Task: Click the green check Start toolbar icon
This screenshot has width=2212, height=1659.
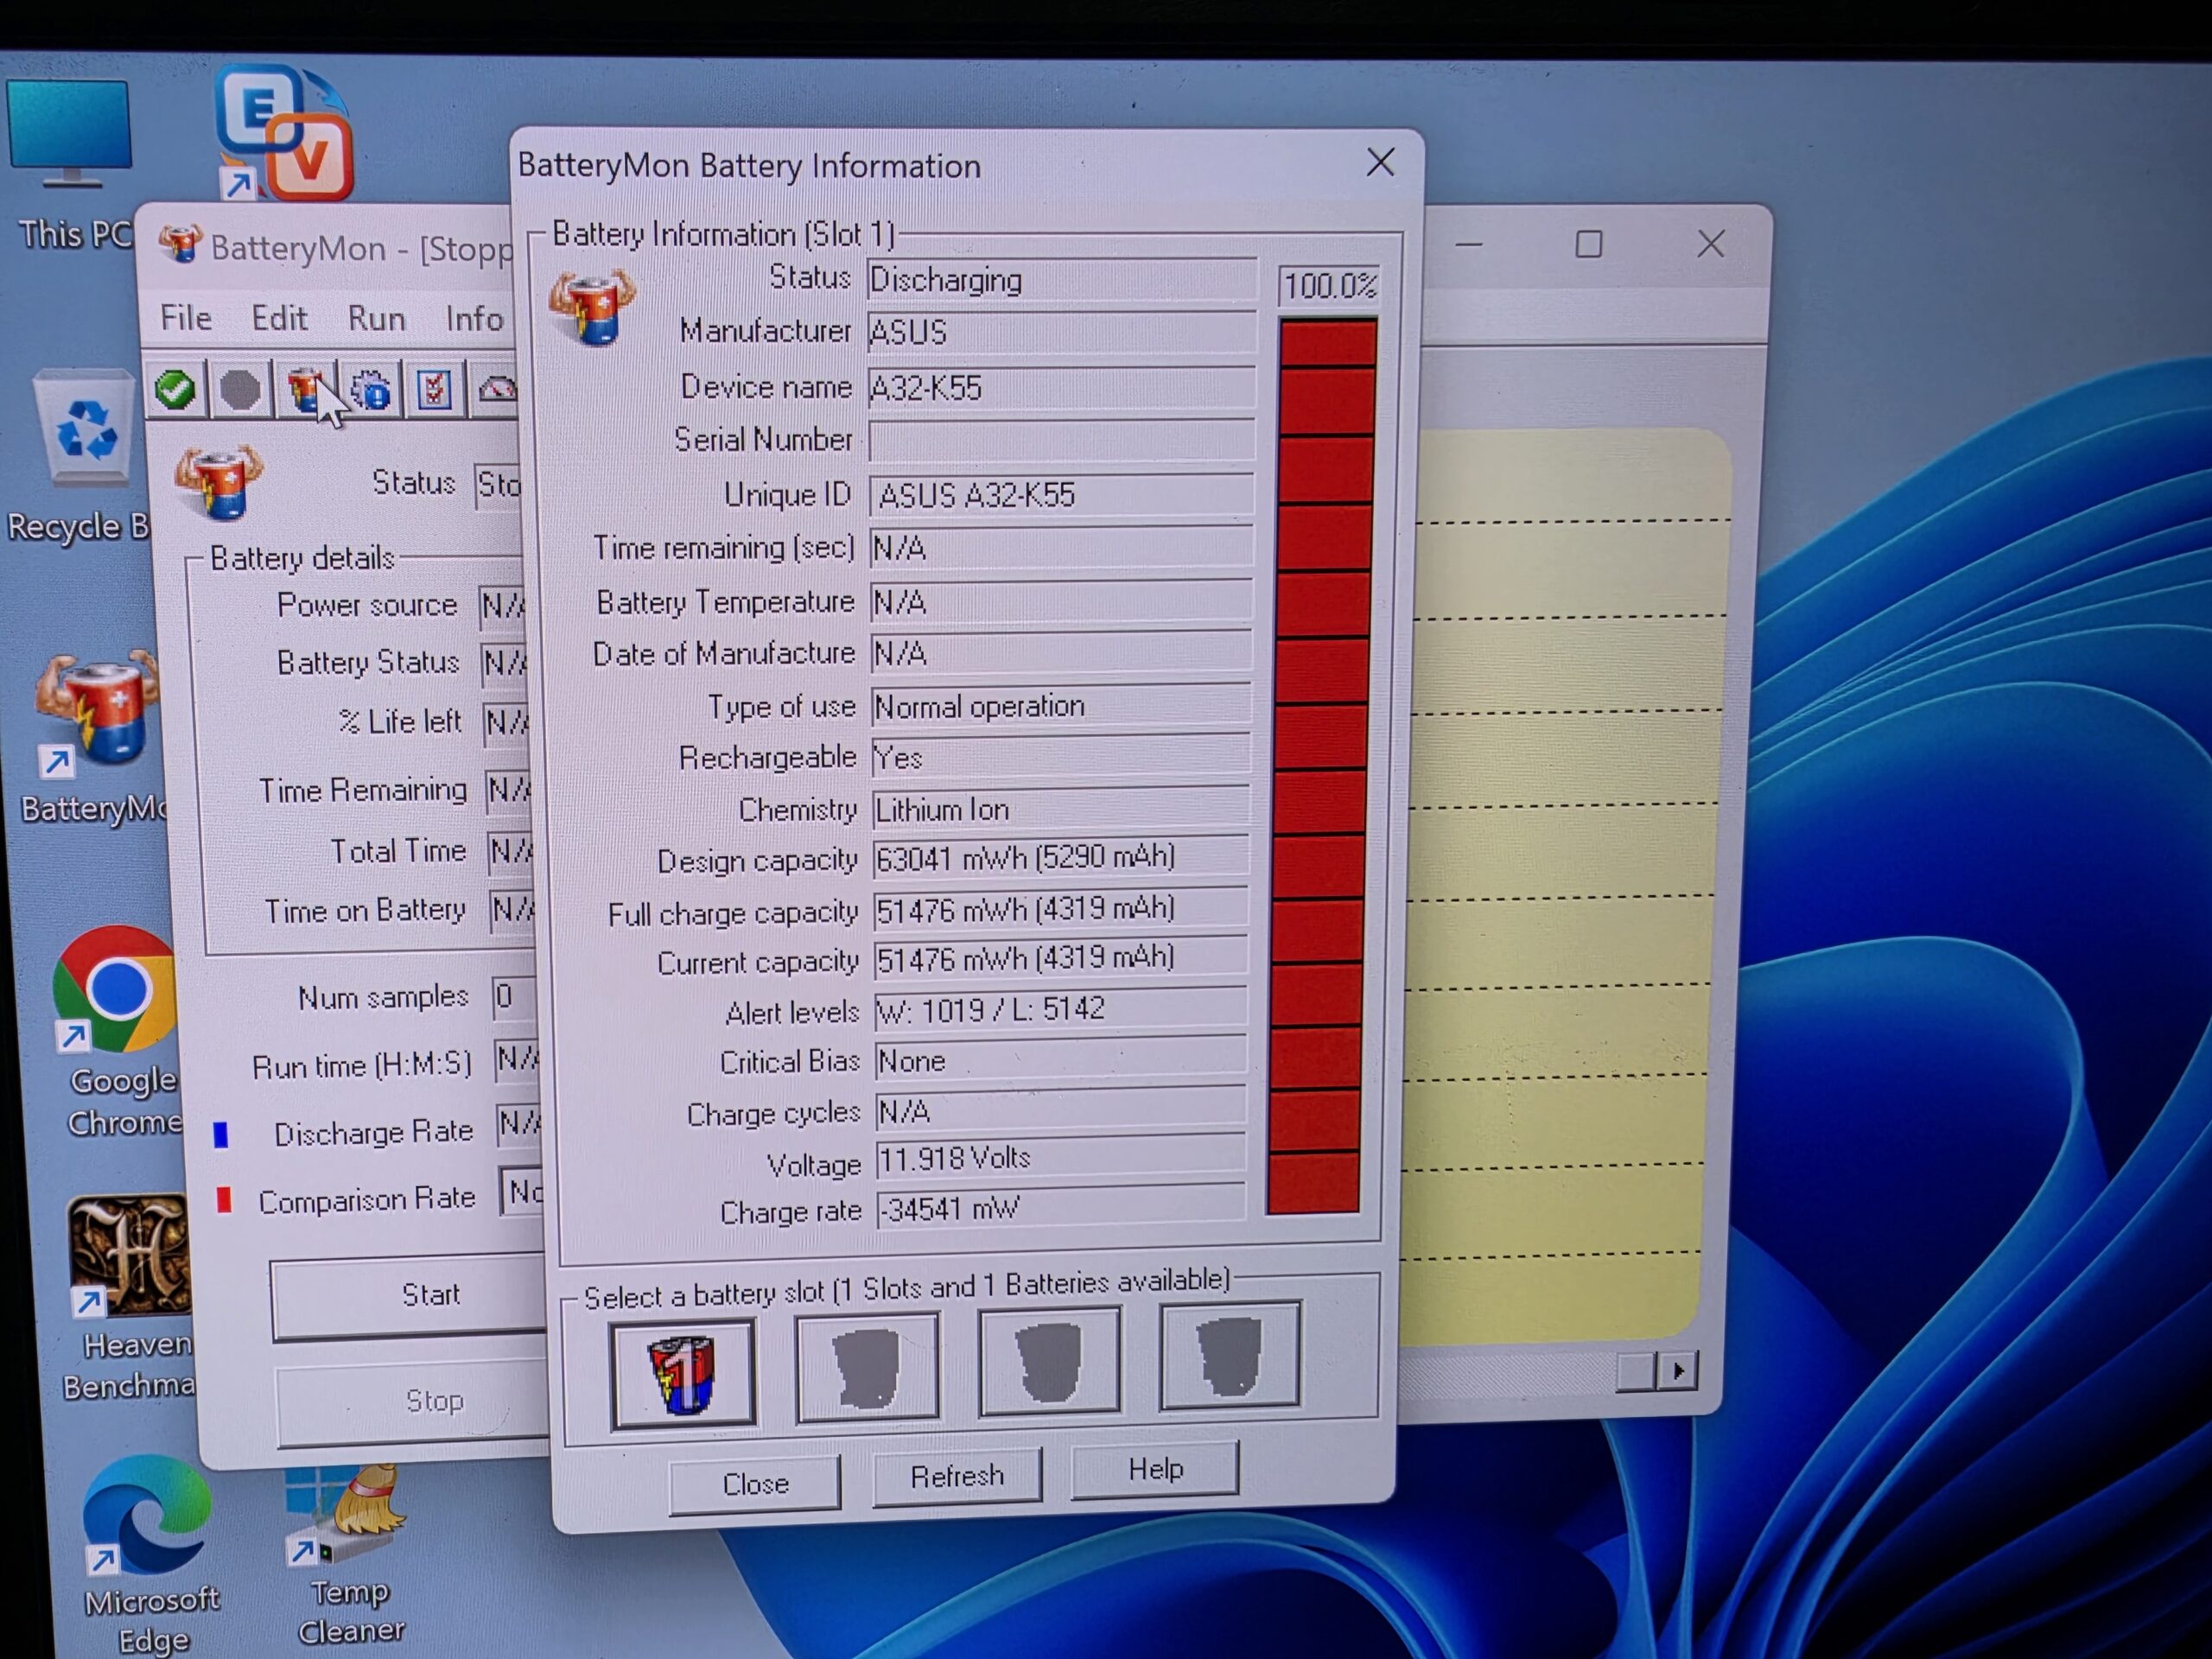Action: click(x=176, y=388)
